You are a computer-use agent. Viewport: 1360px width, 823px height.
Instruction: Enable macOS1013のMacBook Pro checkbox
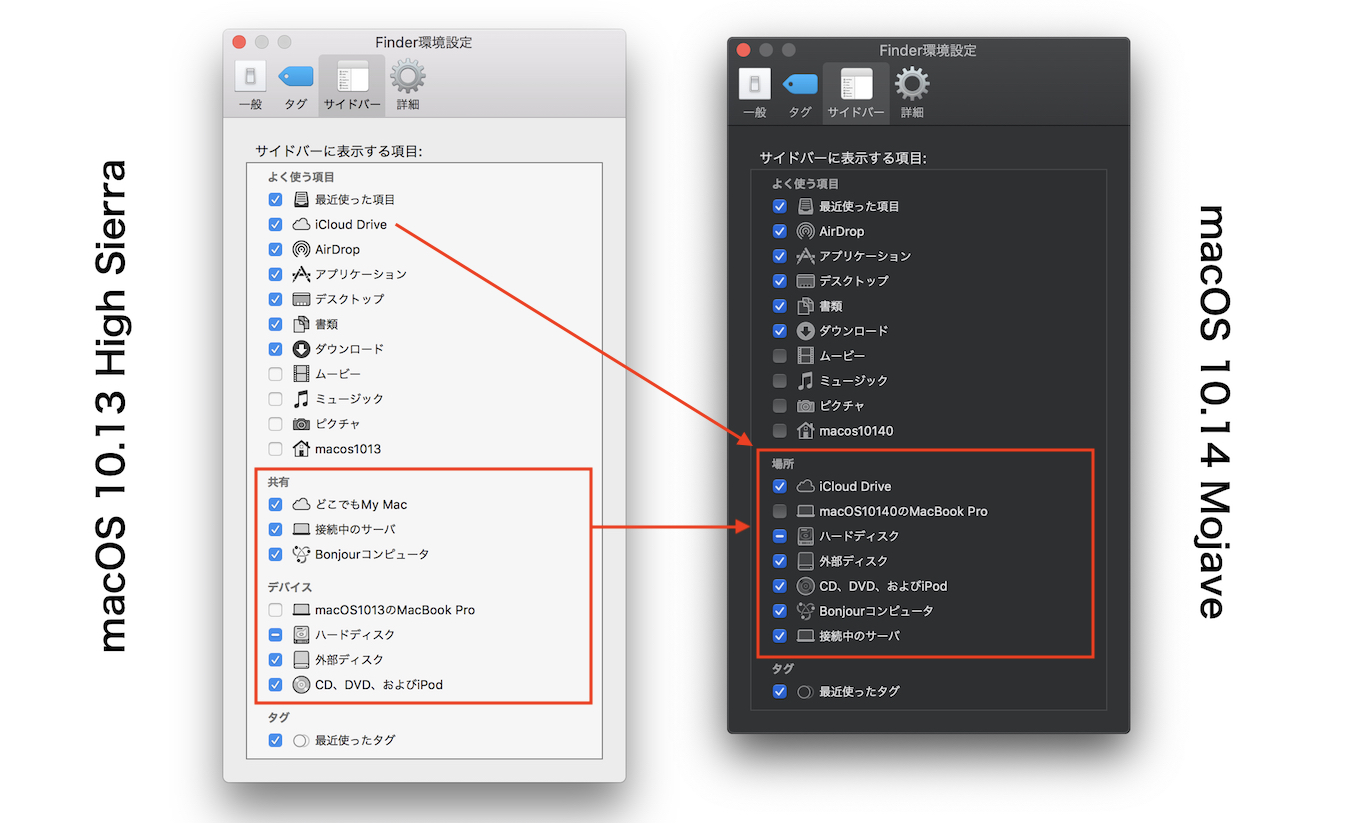pos(275,609)
